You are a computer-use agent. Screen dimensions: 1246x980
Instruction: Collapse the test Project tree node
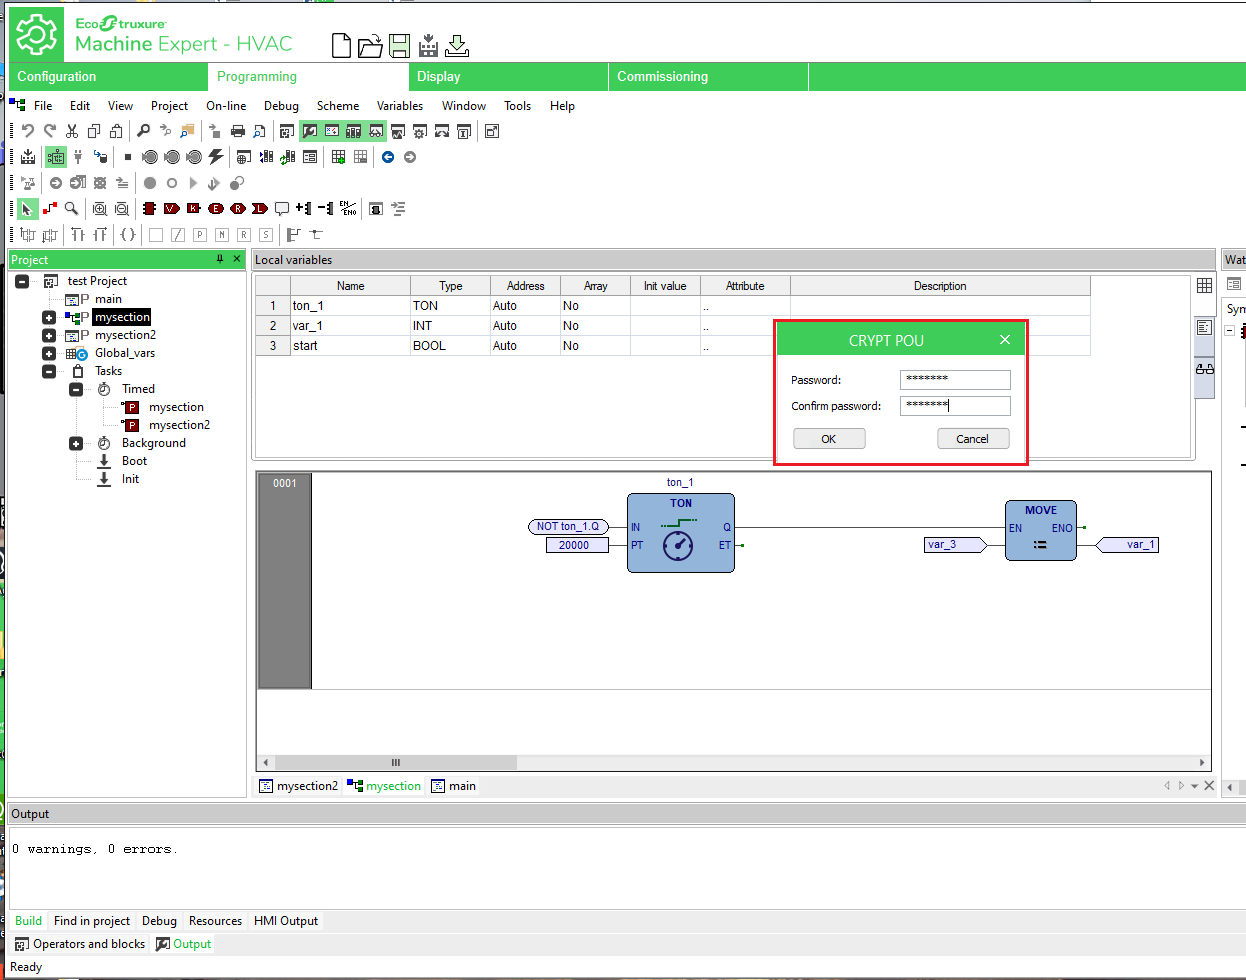point(22,282)
